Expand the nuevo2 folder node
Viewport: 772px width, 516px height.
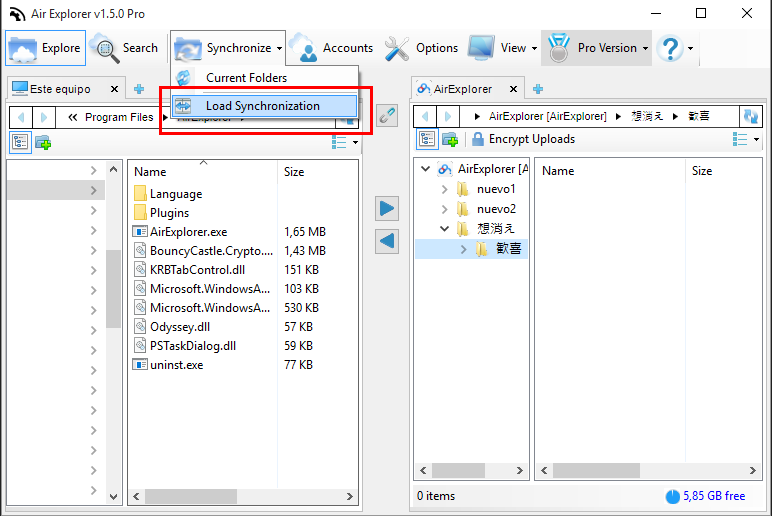click(444, 209)
